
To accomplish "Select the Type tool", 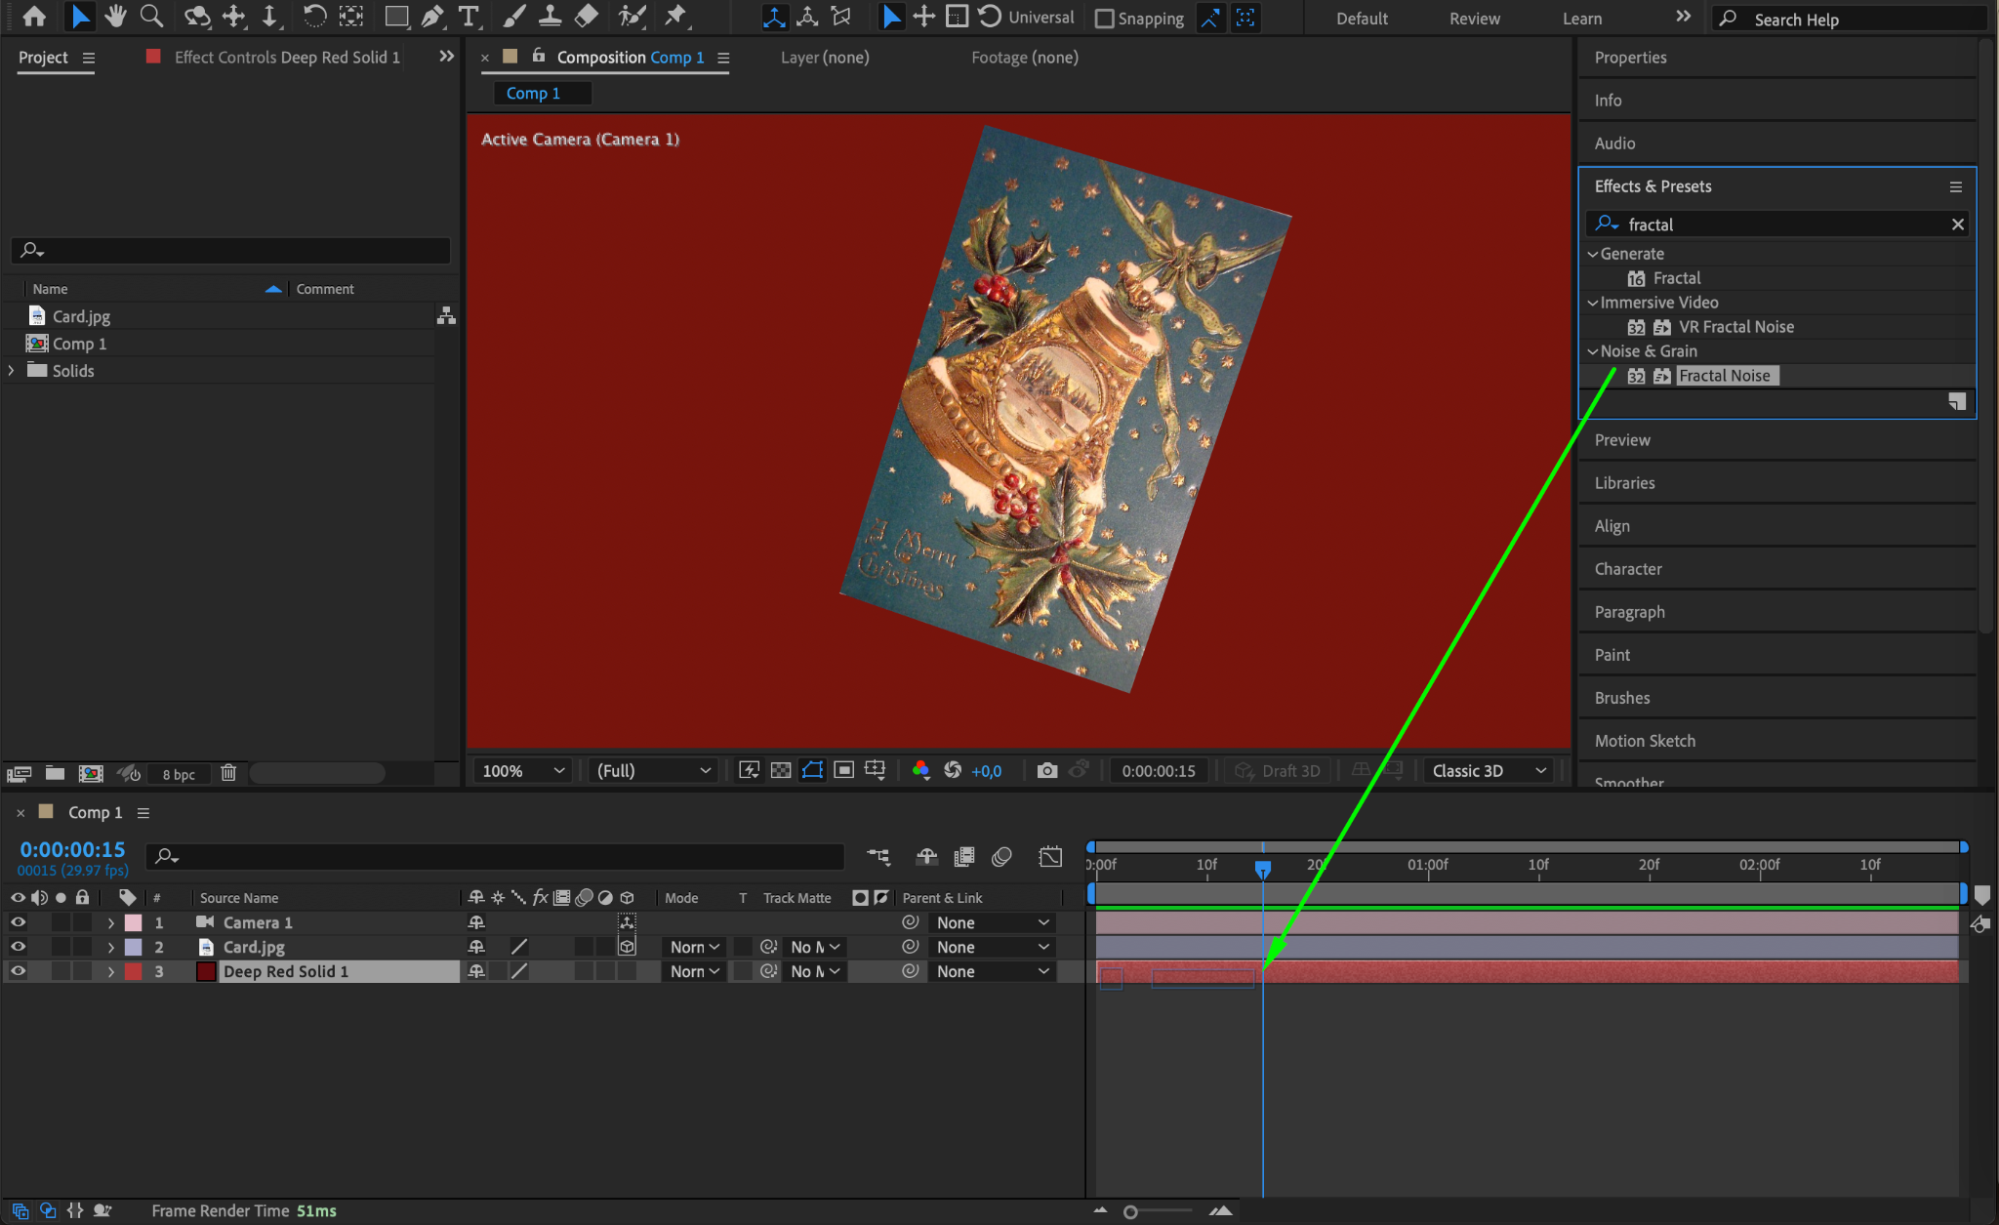I will click(x=468, y=16).
